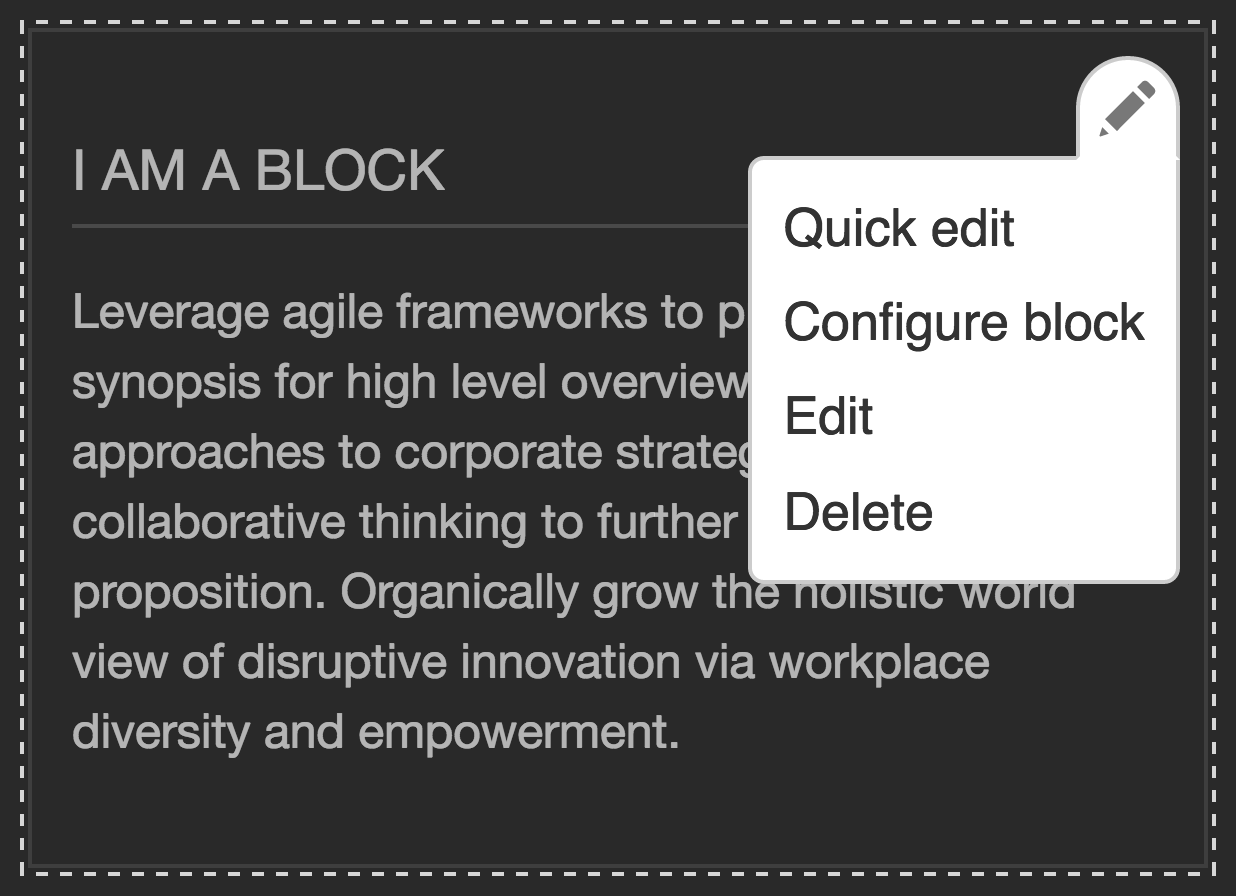Click the word BLOCK in the heading

click(x=350, y=171)
